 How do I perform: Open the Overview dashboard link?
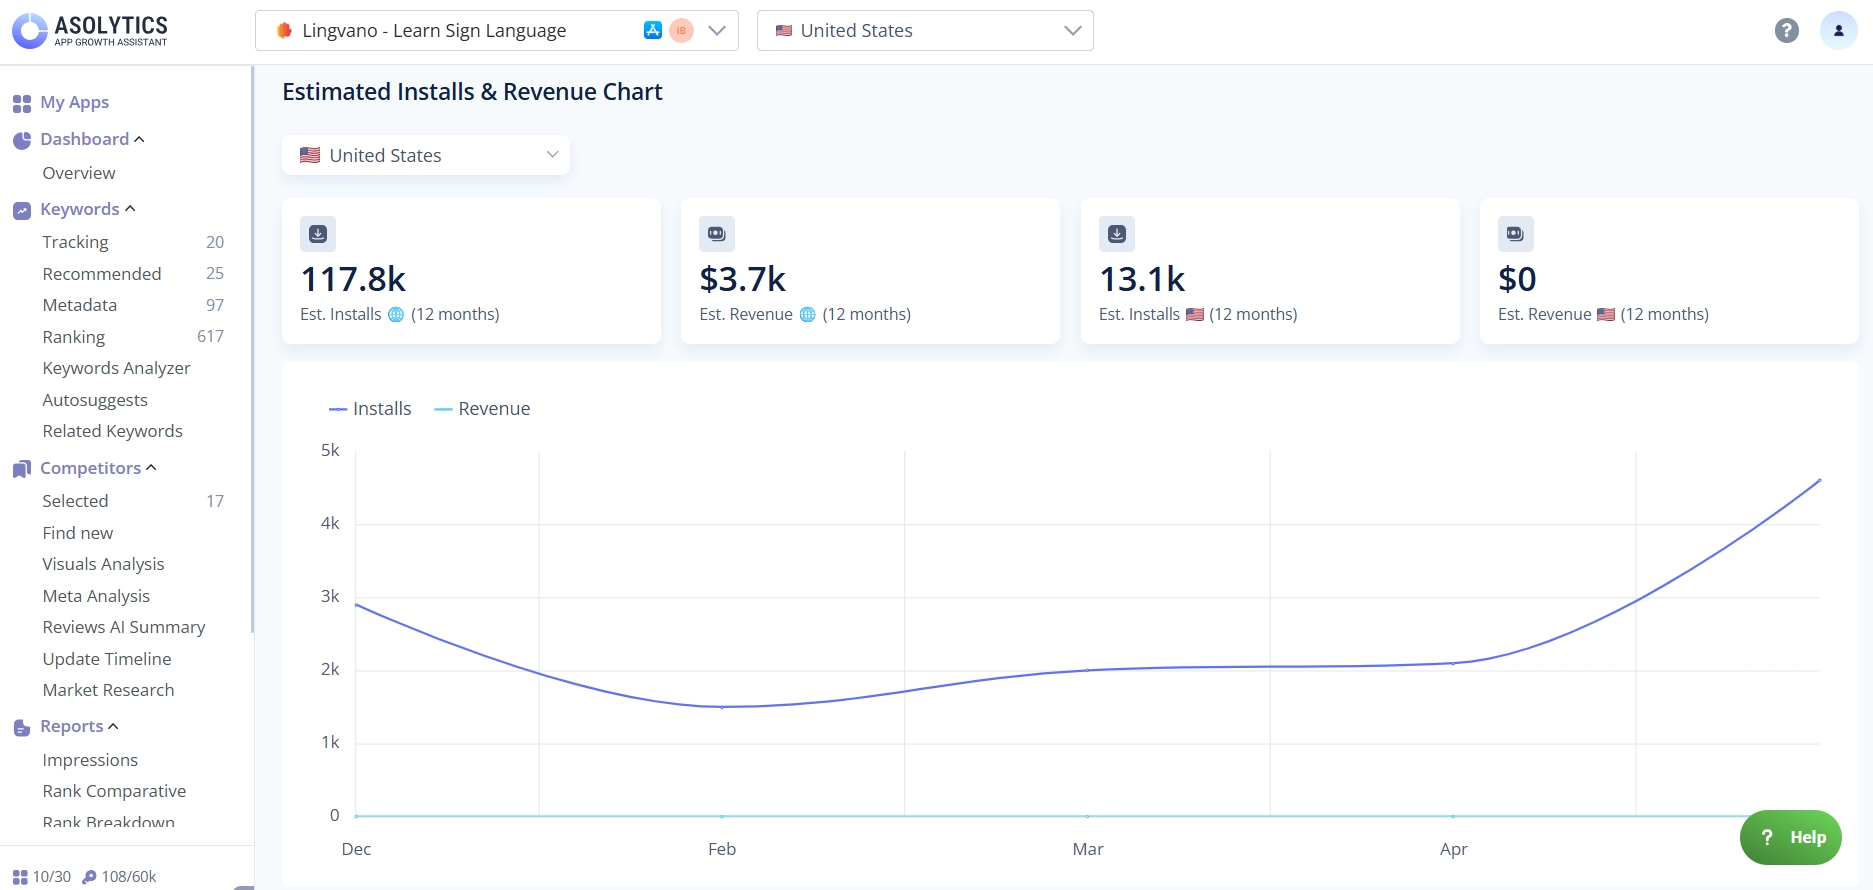tap(79, 173)
